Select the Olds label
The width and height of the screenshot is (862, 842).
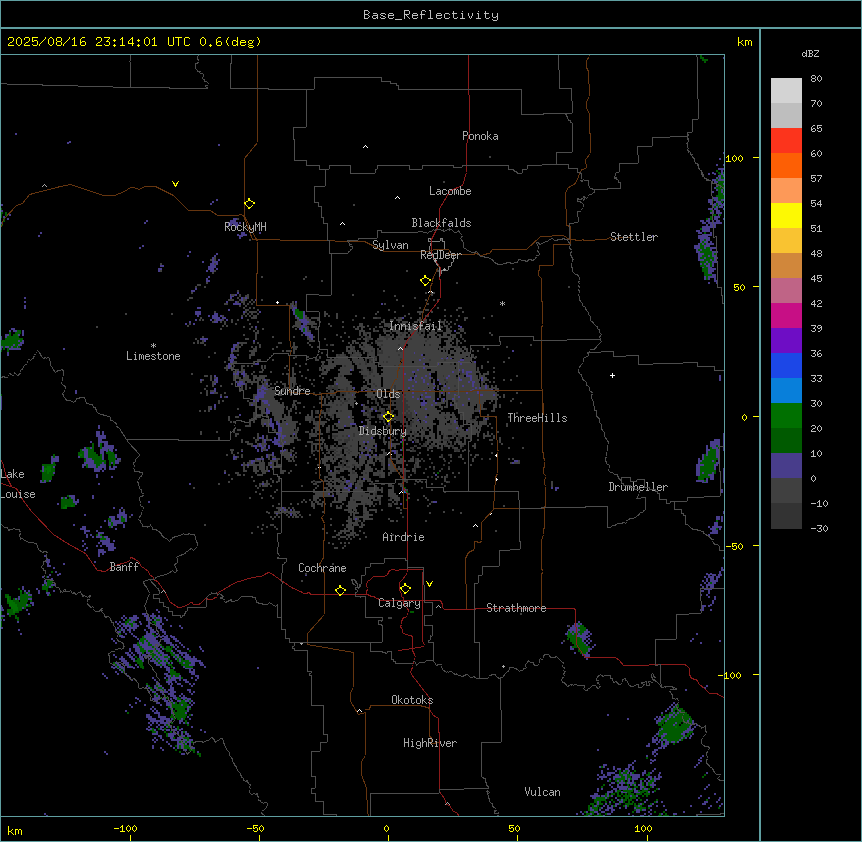coord(388,394)
